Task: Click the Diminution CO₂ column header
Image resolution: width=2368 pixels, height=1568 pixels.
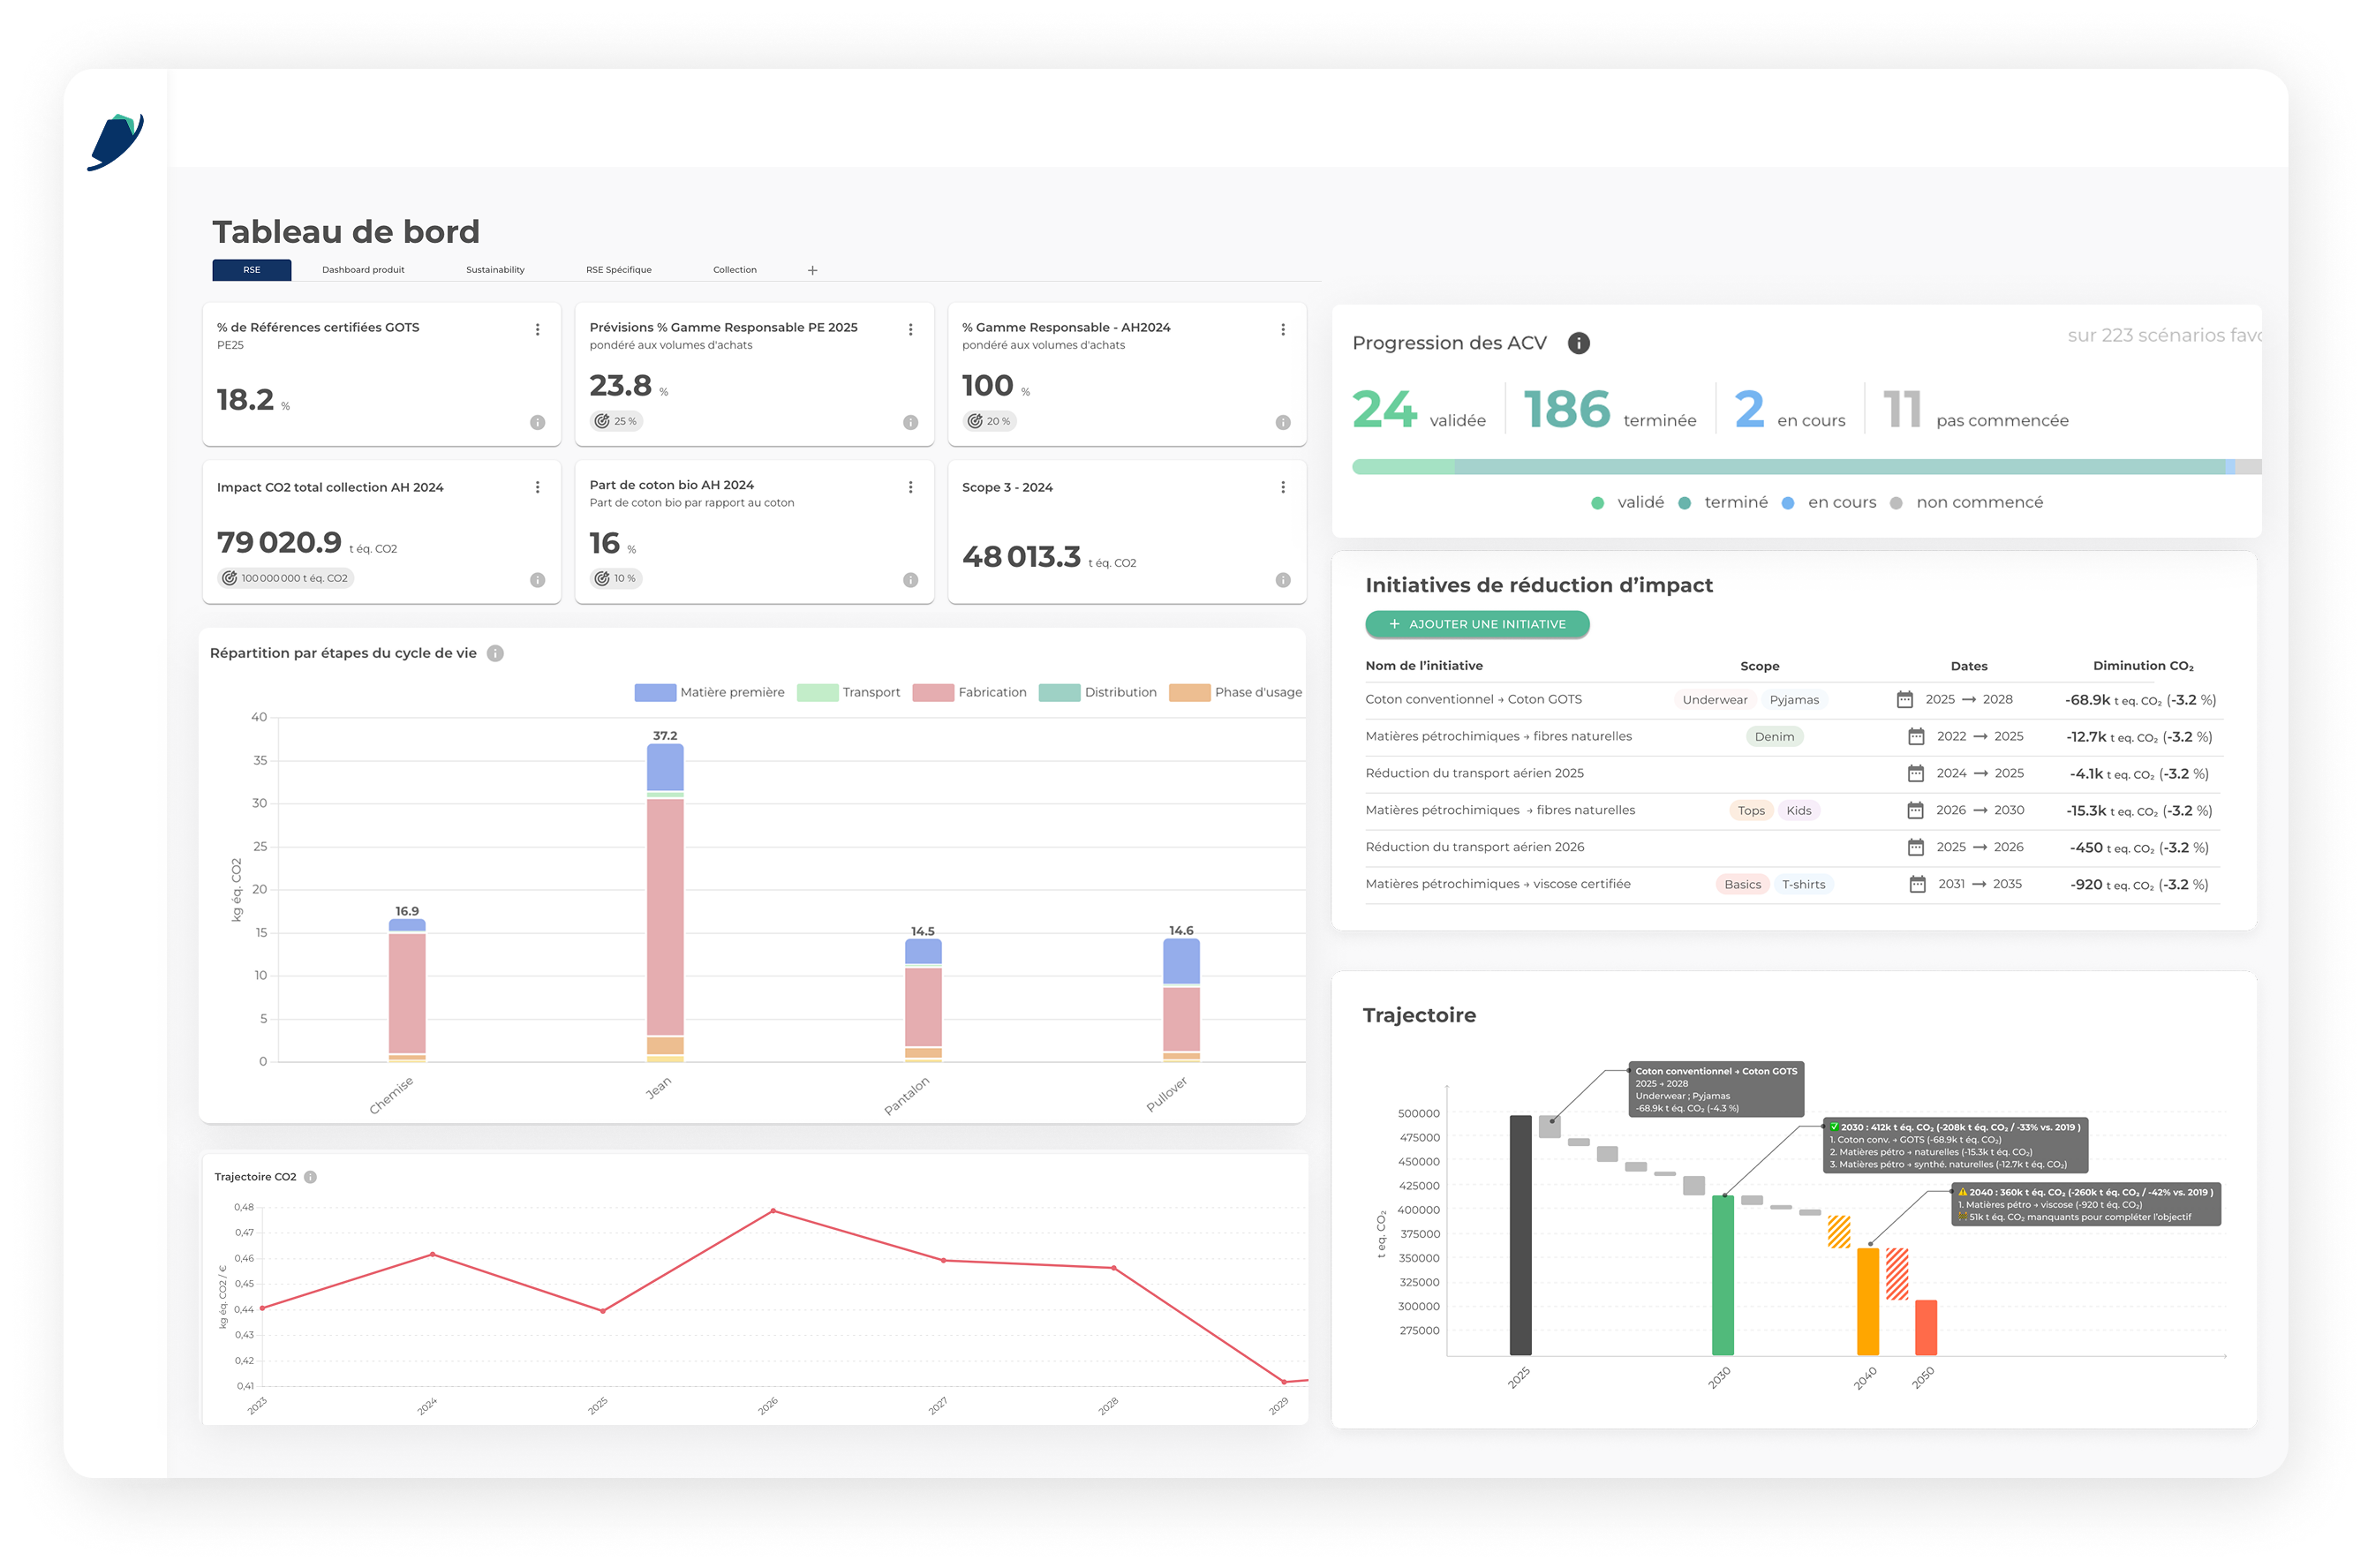Action: coord(2145,667)
